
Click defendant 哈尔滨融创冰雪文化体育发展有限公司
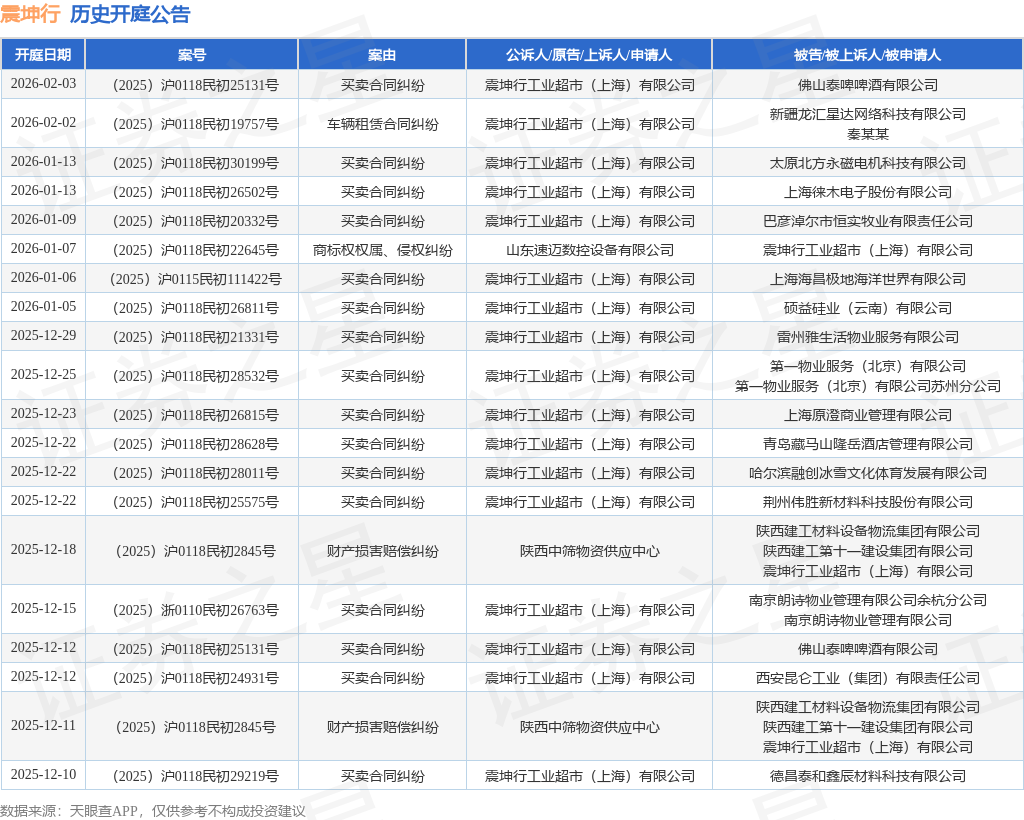868,473
